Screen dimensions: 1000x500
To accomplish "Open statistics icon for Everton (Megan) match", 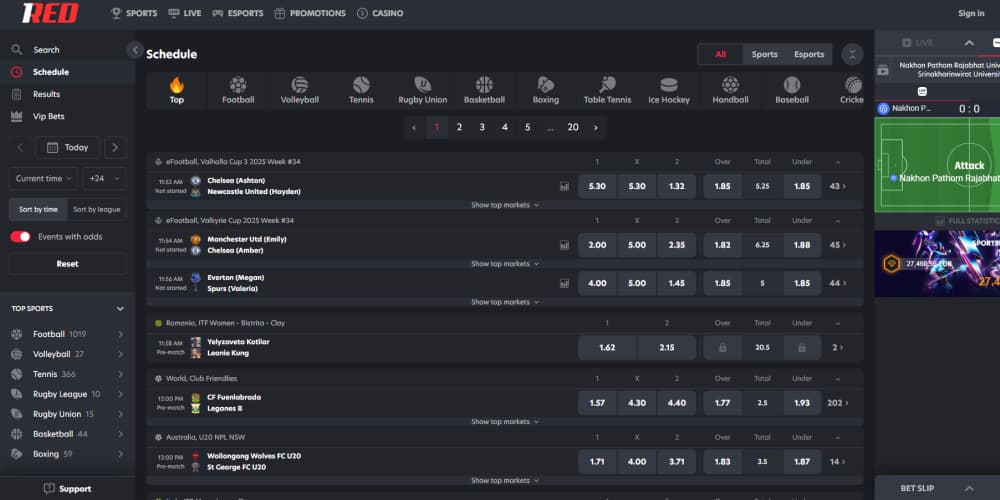I will (x=564, y=283).
